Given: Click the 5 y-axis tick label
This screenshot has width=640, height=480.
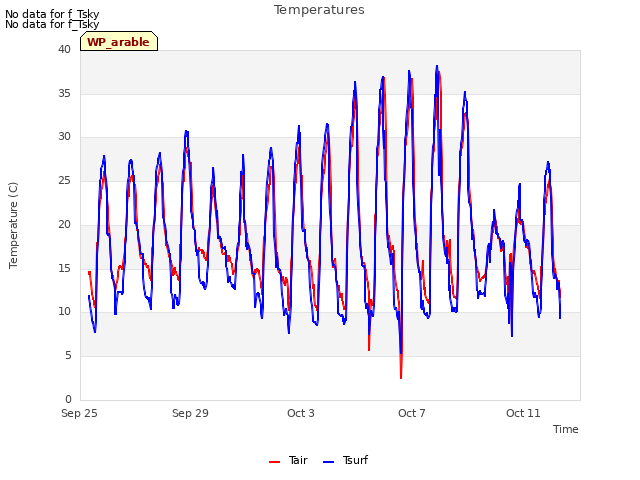Looking at the screenshot, I should point(68,356).
